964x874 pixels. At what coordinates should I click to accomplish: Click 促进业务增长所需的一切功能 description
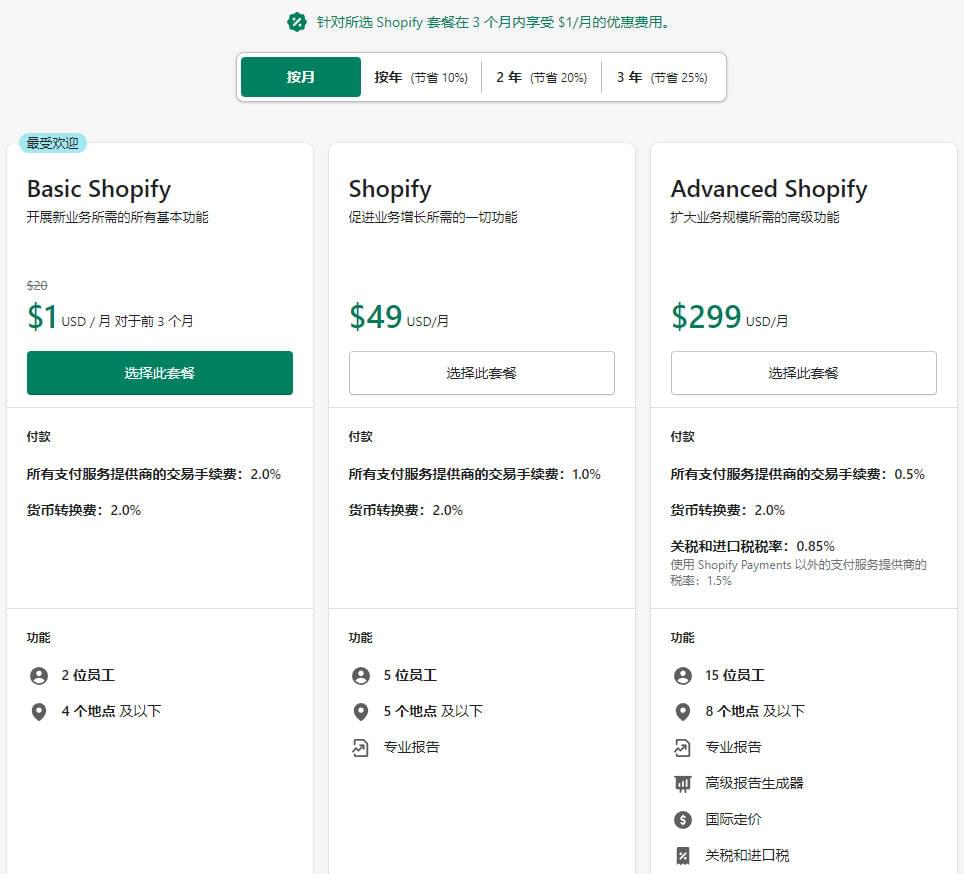tap(433, 218)
